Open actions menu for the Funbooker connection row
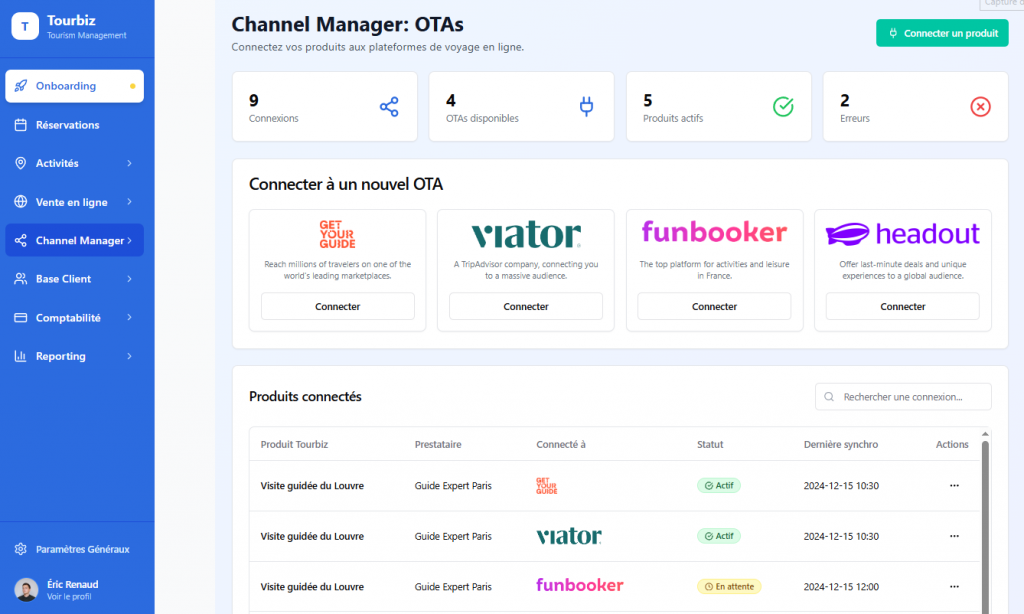Screen dimensions: 1024x614 point(953,587)
